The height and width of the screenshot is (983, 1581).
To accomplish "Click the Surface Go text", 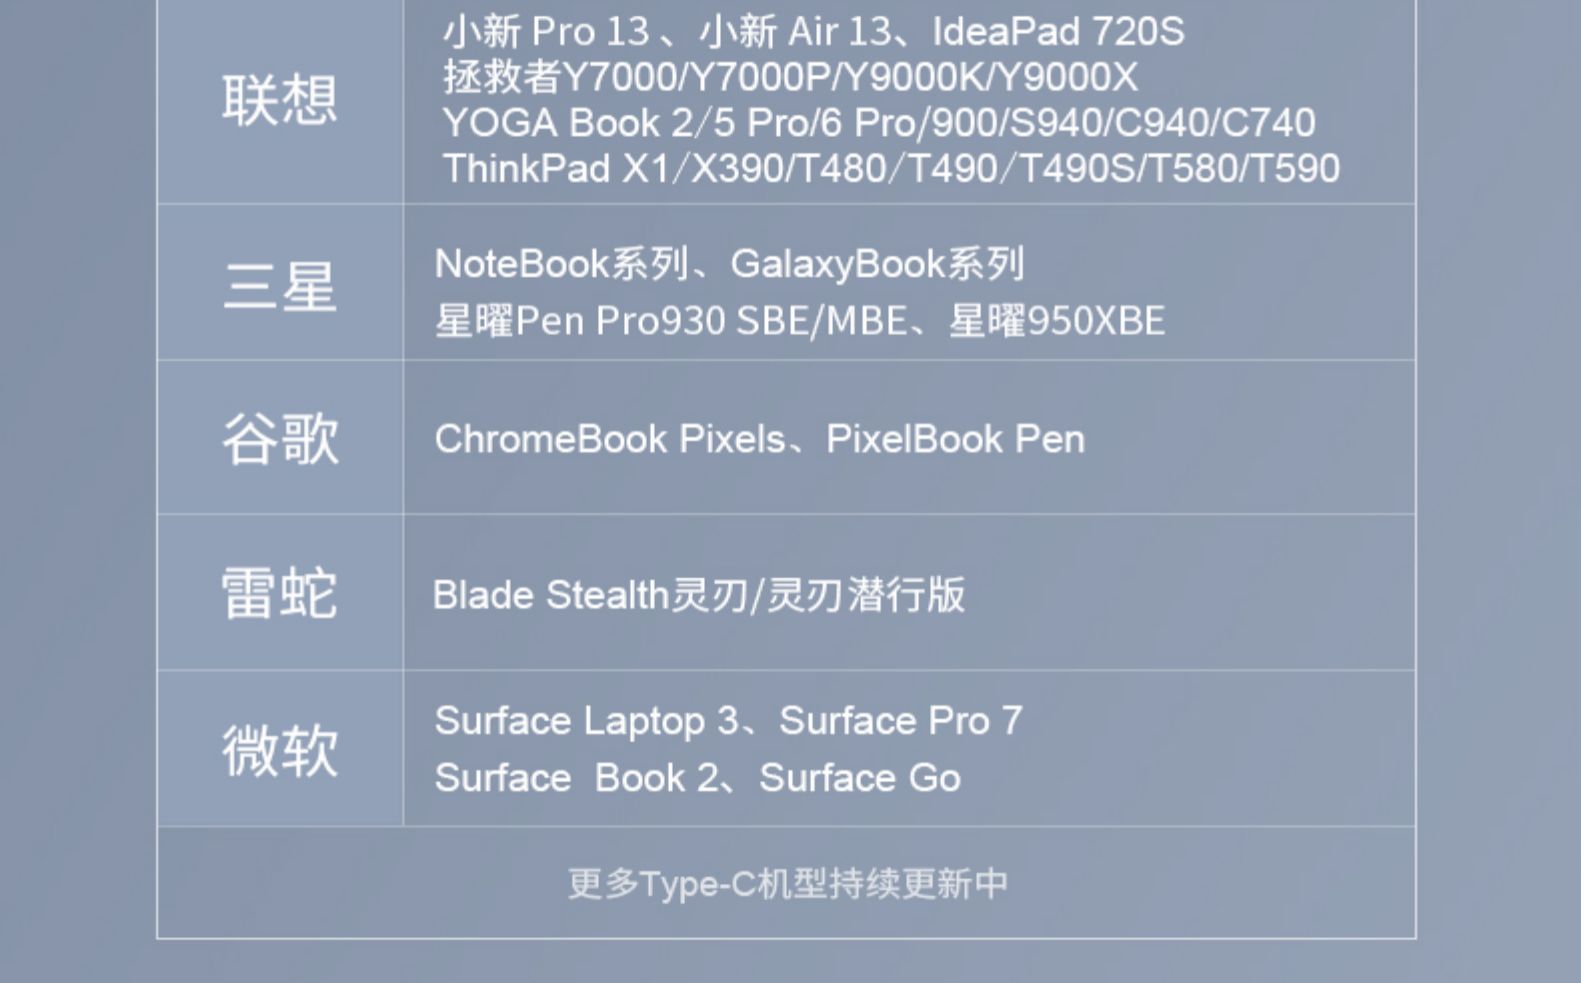I will click(x=860, y=778).
